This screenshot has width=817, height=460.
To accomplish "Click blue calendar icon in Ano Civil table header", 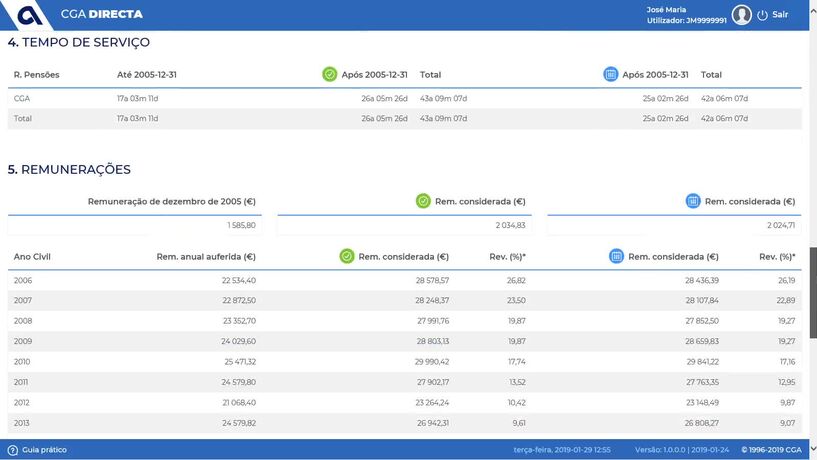I will (x=616, y=257).
